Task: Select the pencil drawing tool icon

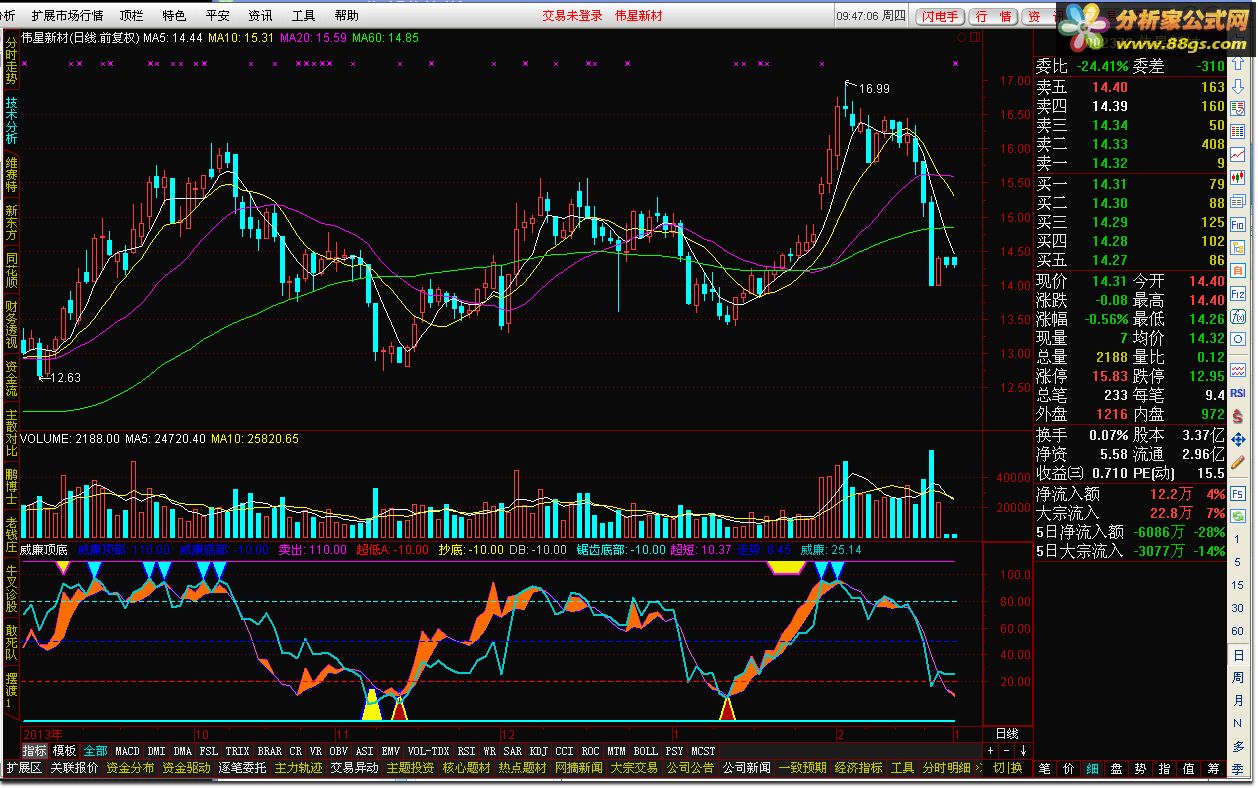Action: tap(1238, 462)
